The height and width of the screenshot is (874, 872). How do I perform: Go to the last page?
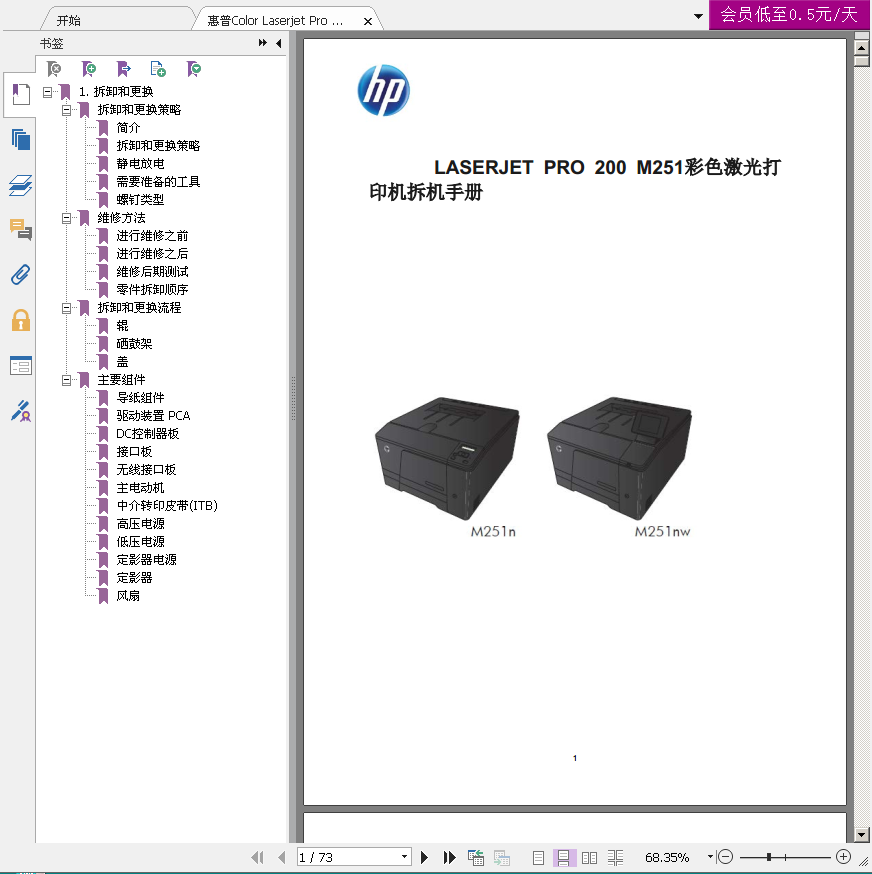[449, 857]
